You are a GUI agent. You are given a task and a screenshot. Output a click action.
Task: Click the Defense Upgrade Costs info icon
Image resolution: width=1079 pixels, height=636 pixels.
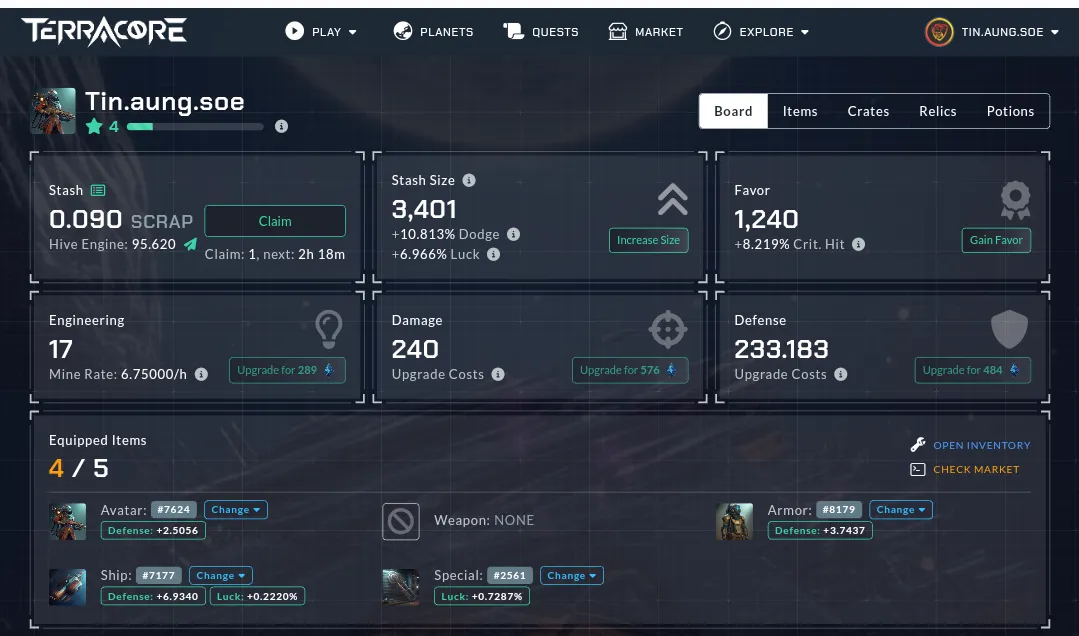840,374
